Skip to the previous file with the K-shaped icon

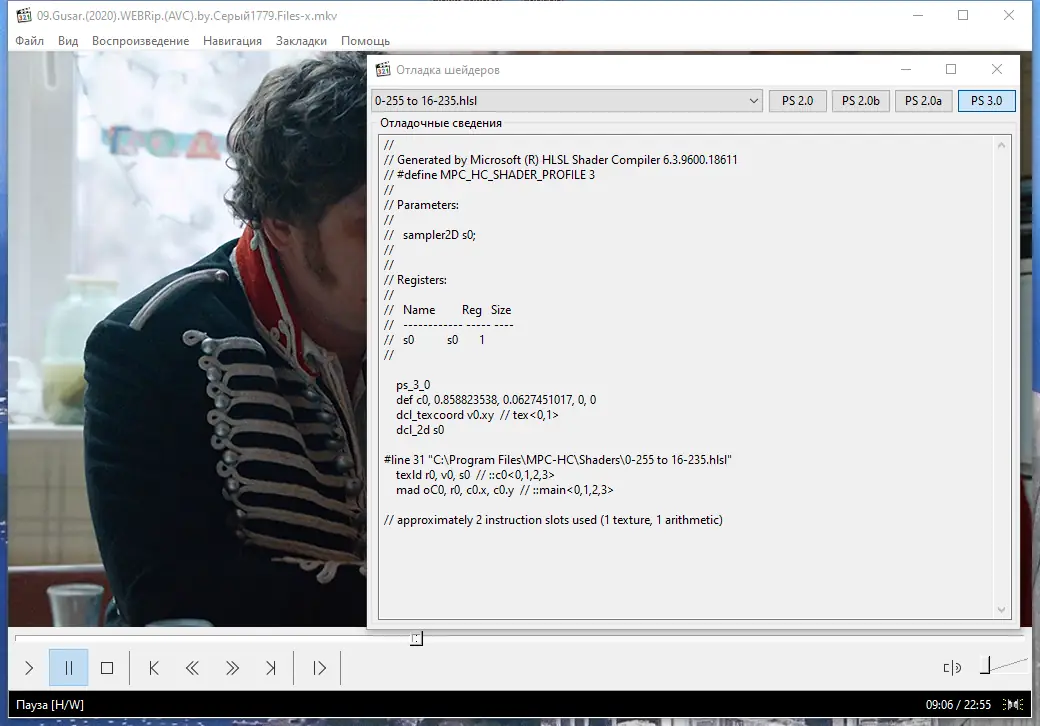coord(154,668)
